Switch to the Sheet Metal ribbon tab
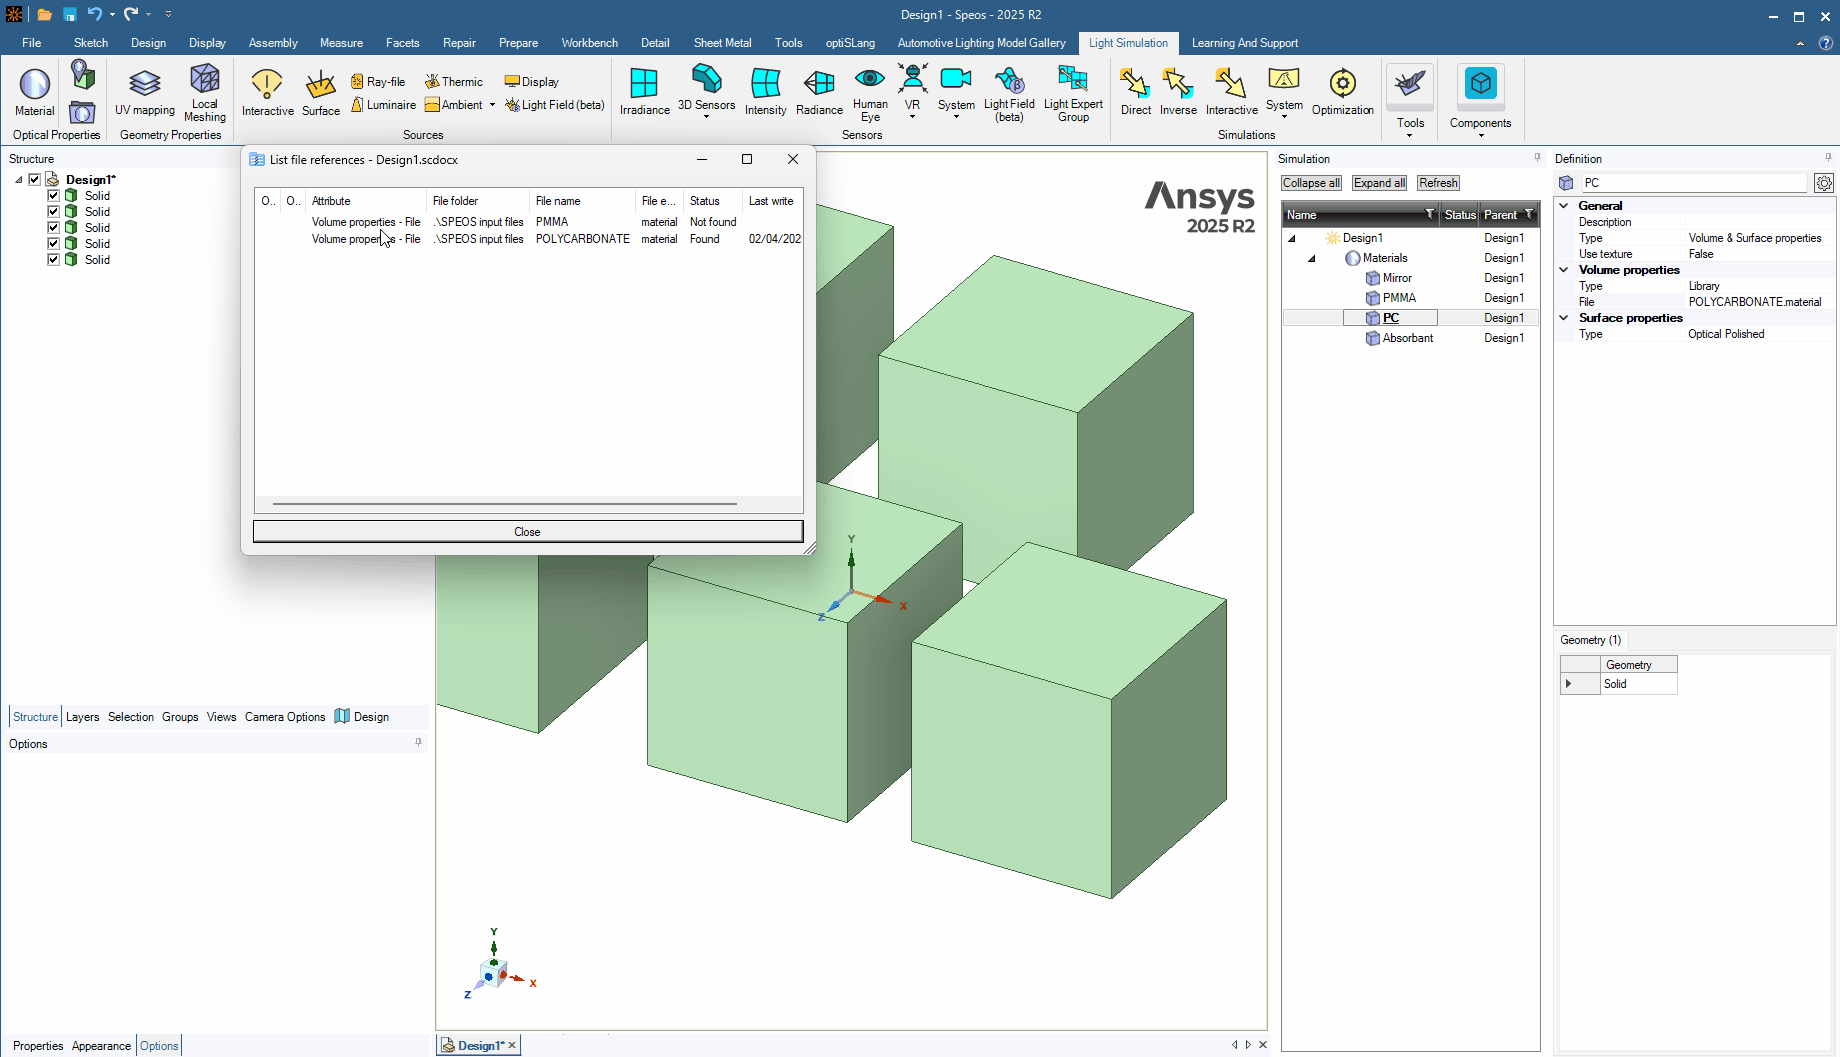1840x1057 pixels. [722, 43]
